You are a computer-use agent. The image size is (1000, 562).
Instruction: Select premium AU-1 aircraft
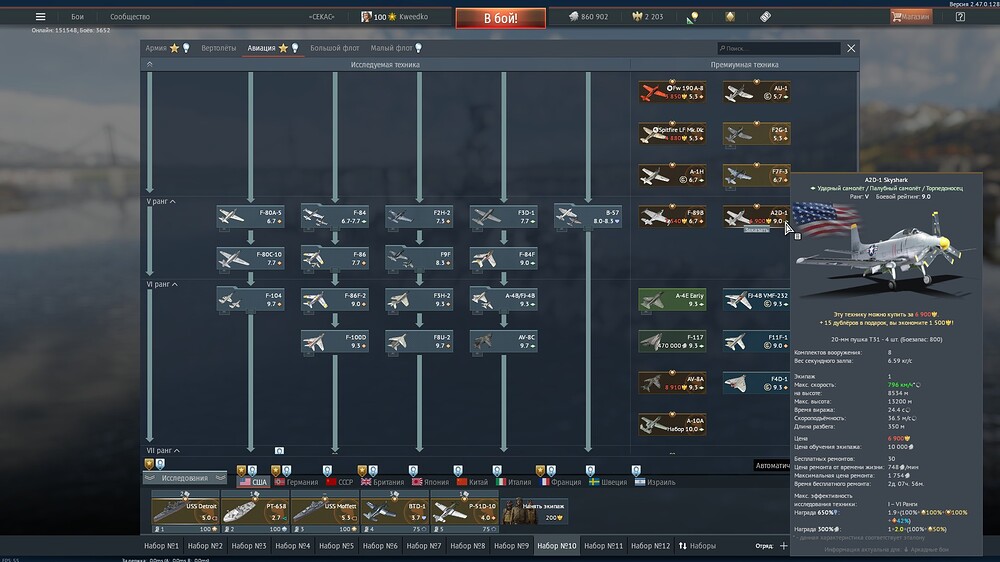756,92
